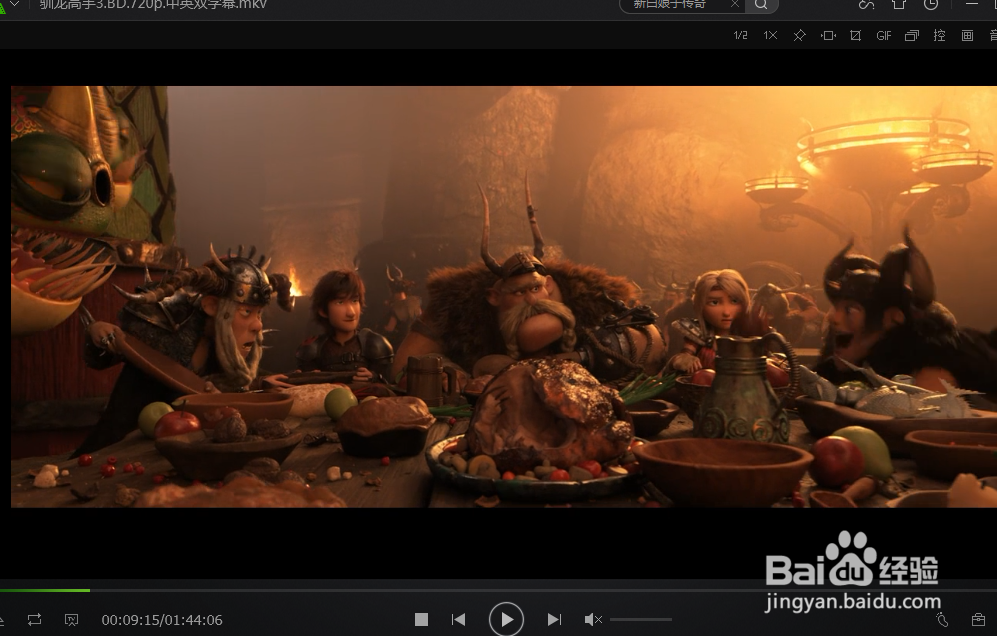997x636 pixels.
Task: Open the 画 picture settings
Action: click(968, 36)
